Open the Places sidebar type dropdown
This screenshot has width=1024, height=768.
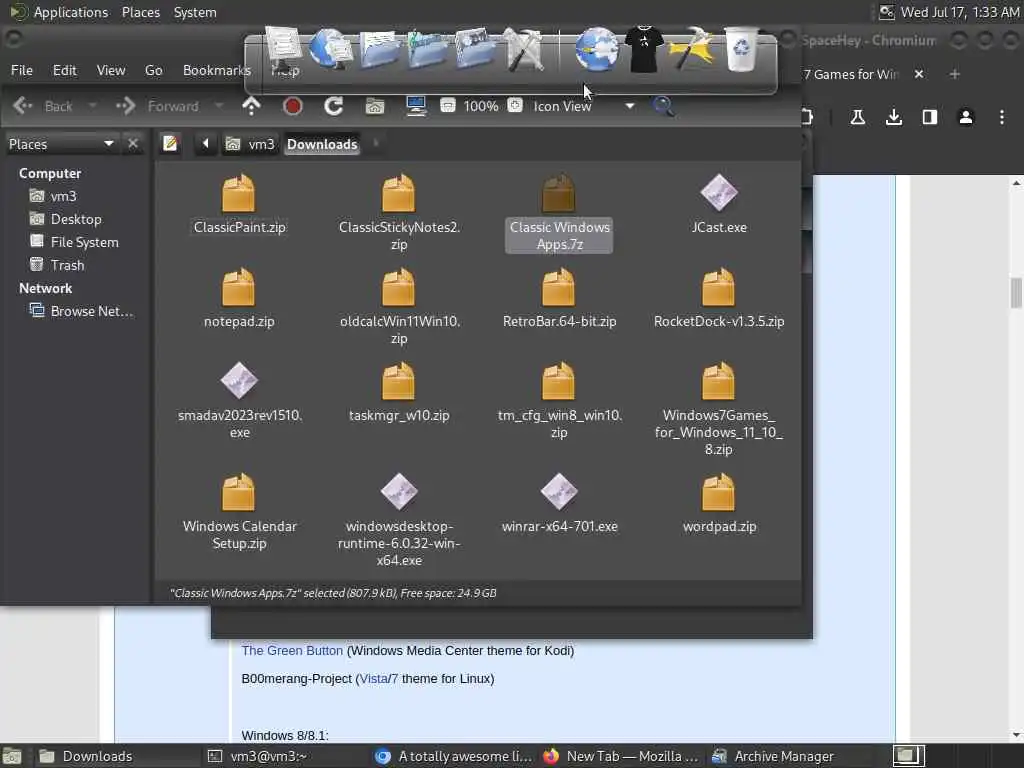pos(61,144)
